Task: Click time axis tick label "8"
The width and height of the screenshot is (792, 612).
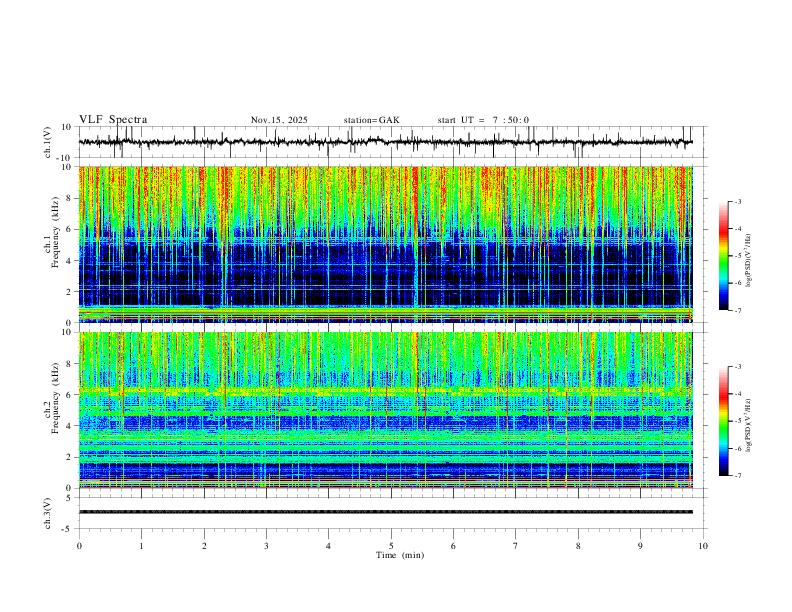Action: 578,546
